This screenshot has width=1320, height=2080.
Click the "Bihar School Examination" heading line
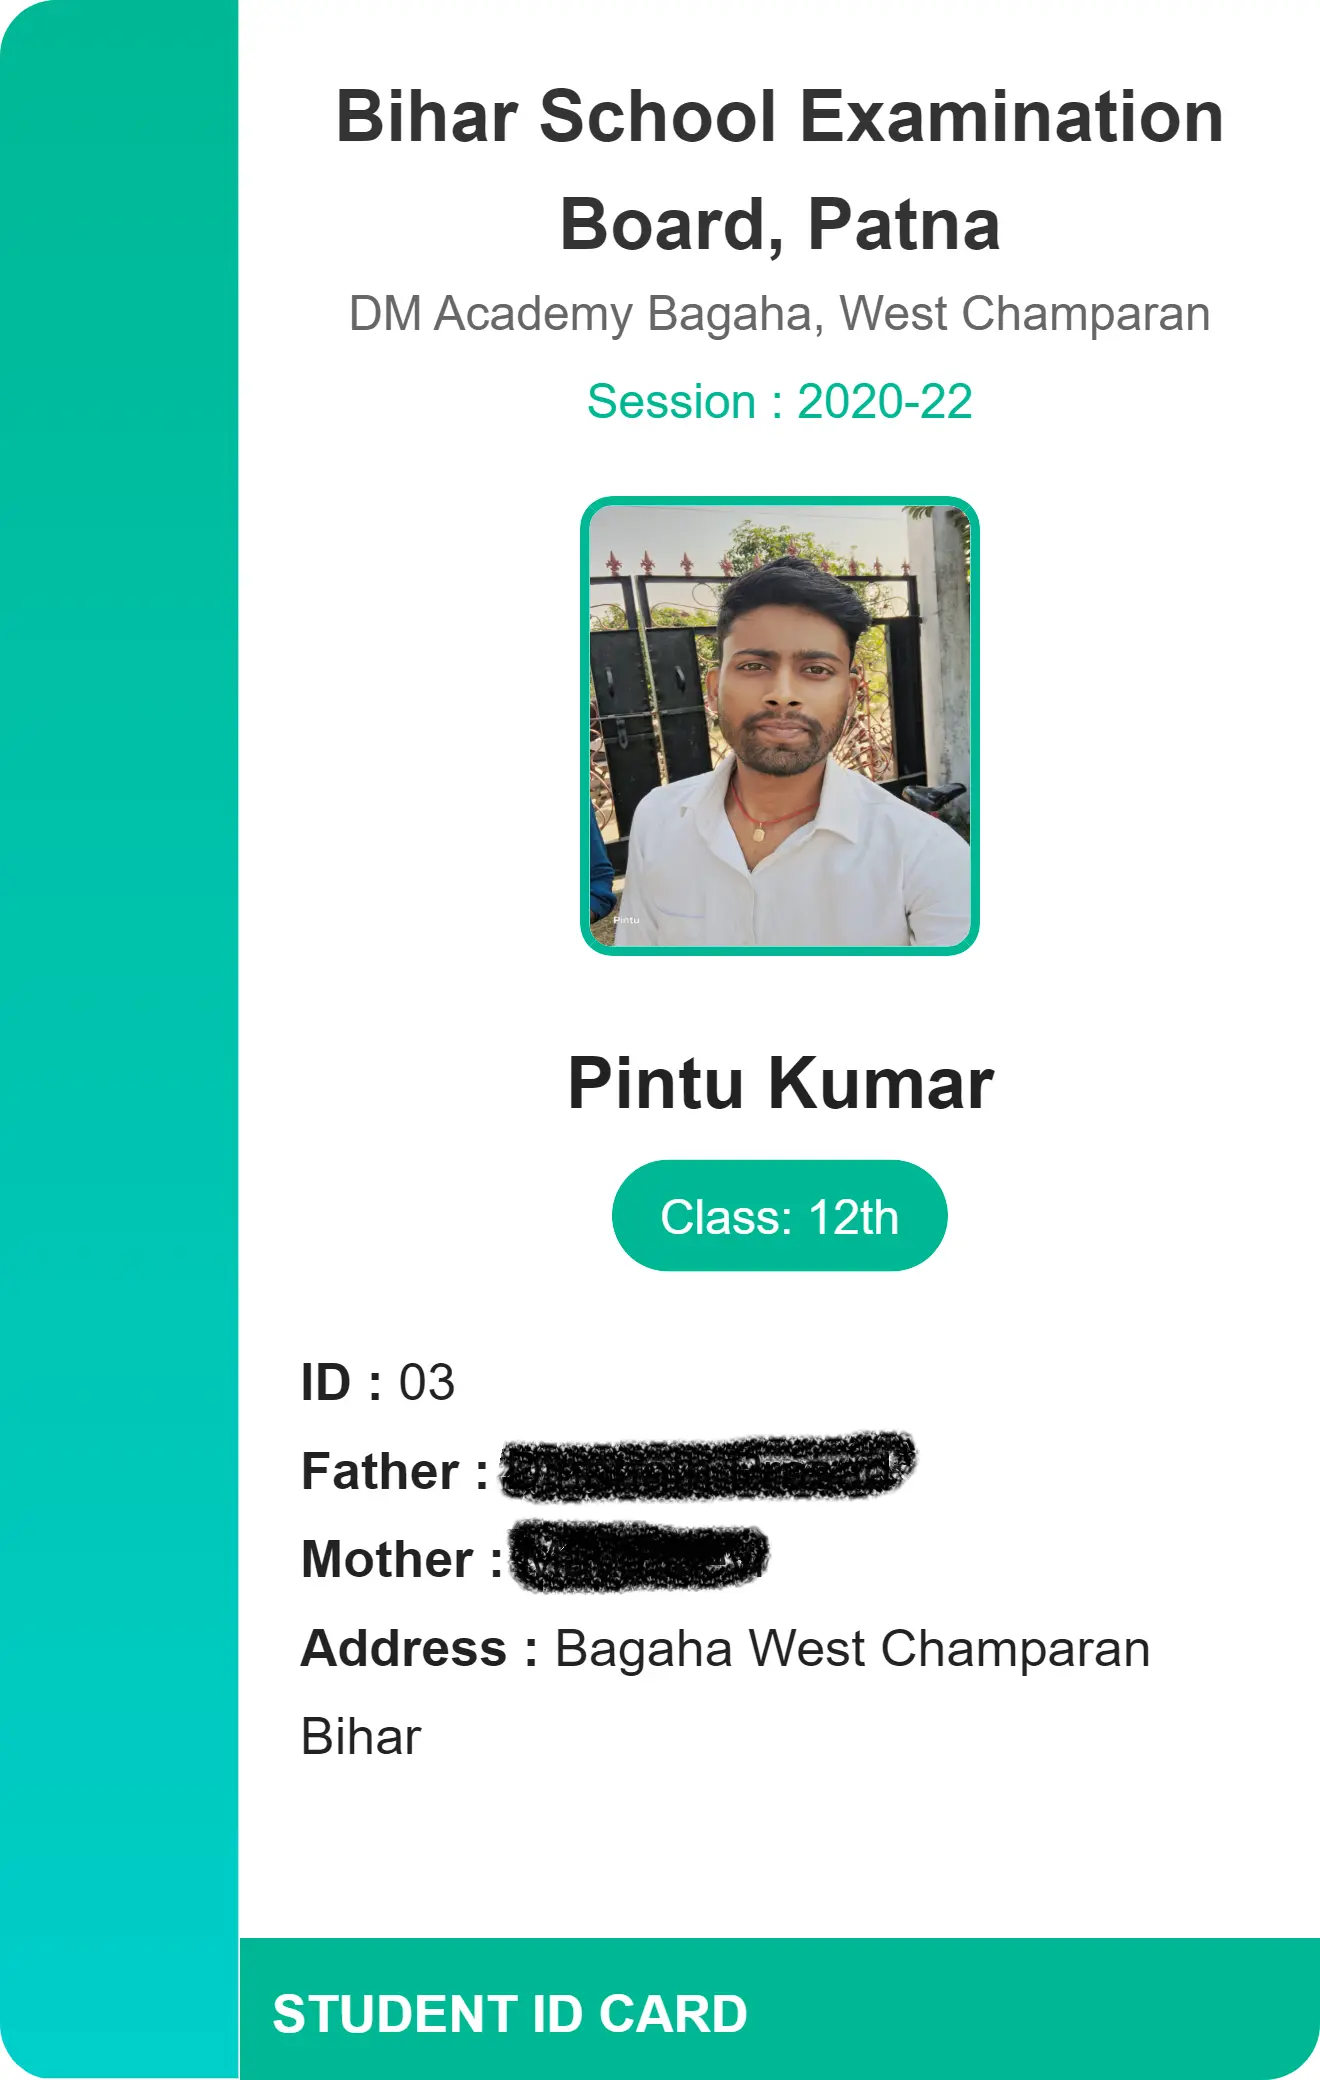(779, 116)
